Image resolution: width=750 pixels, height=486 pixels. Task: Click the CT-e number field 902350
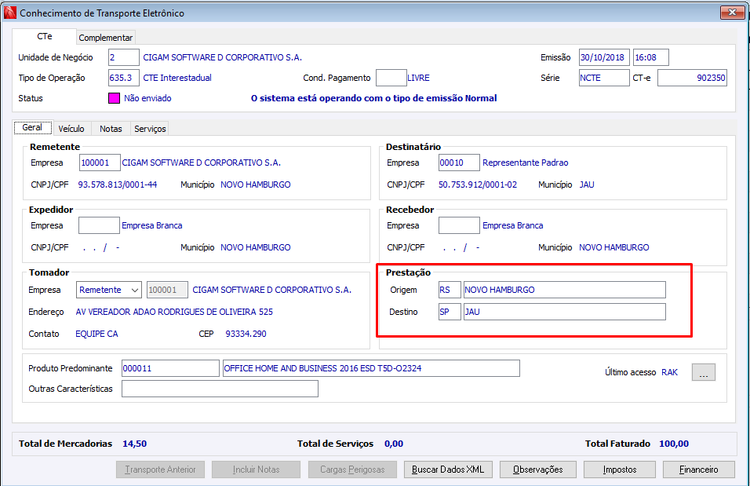pos(692,77)
